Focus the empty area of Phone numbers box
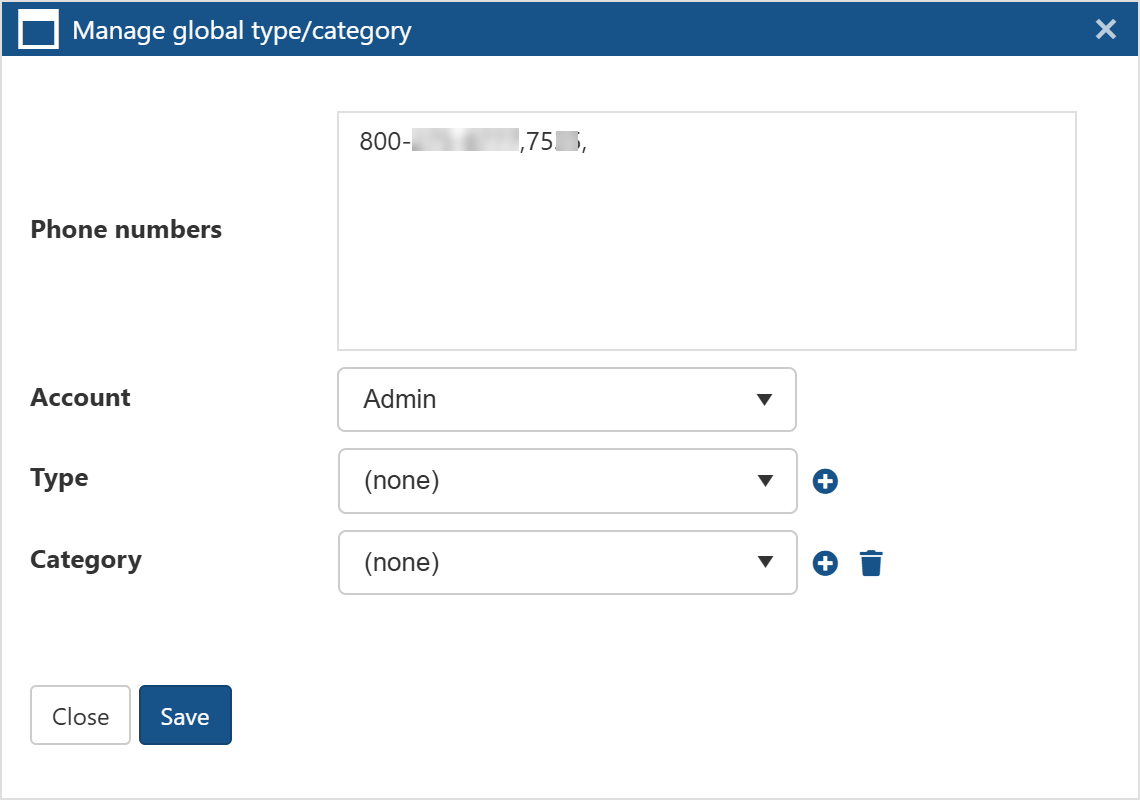 (x=706, y=260)
